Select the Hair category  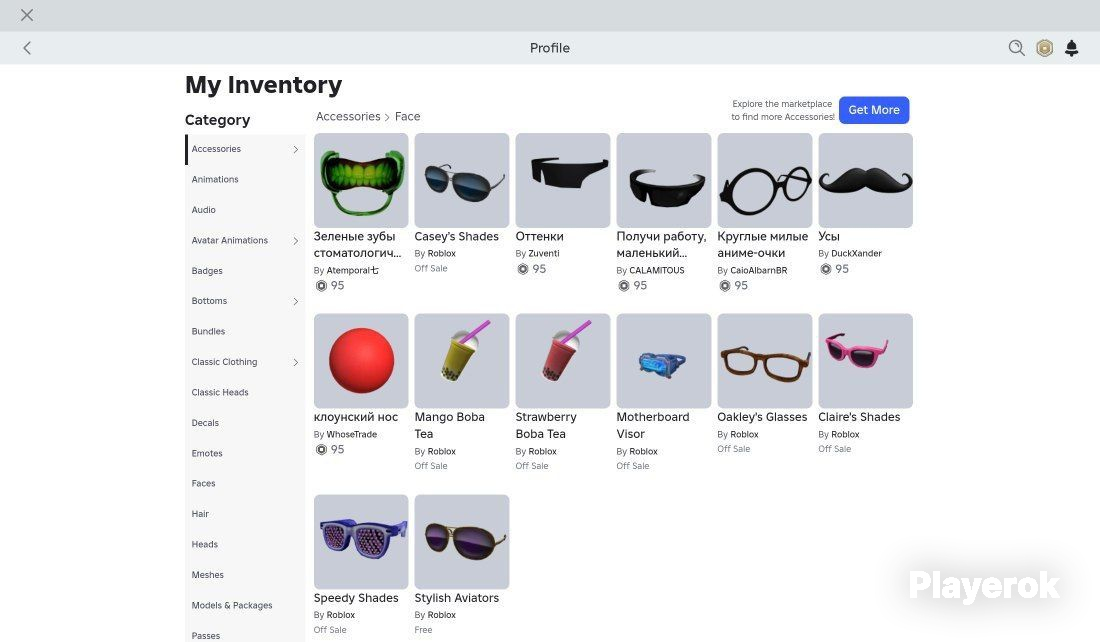pos(245,514)
